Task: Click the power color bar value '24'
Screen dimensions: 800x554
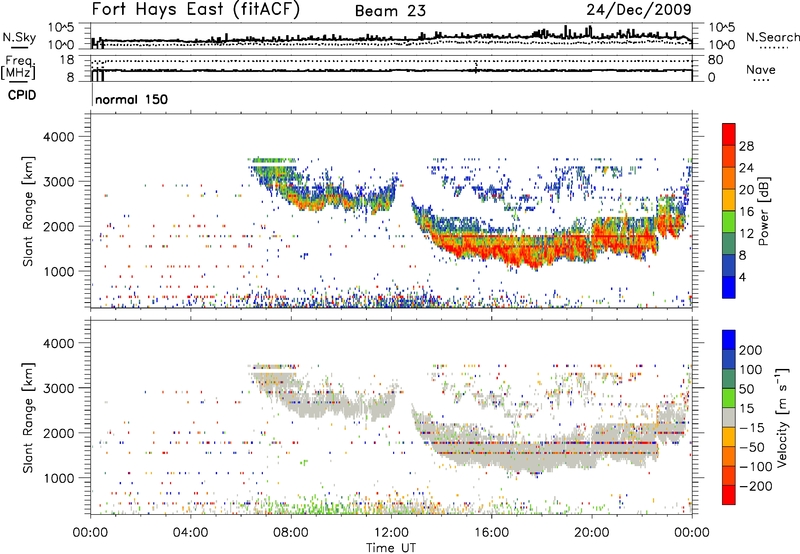Action: [746, 168]
